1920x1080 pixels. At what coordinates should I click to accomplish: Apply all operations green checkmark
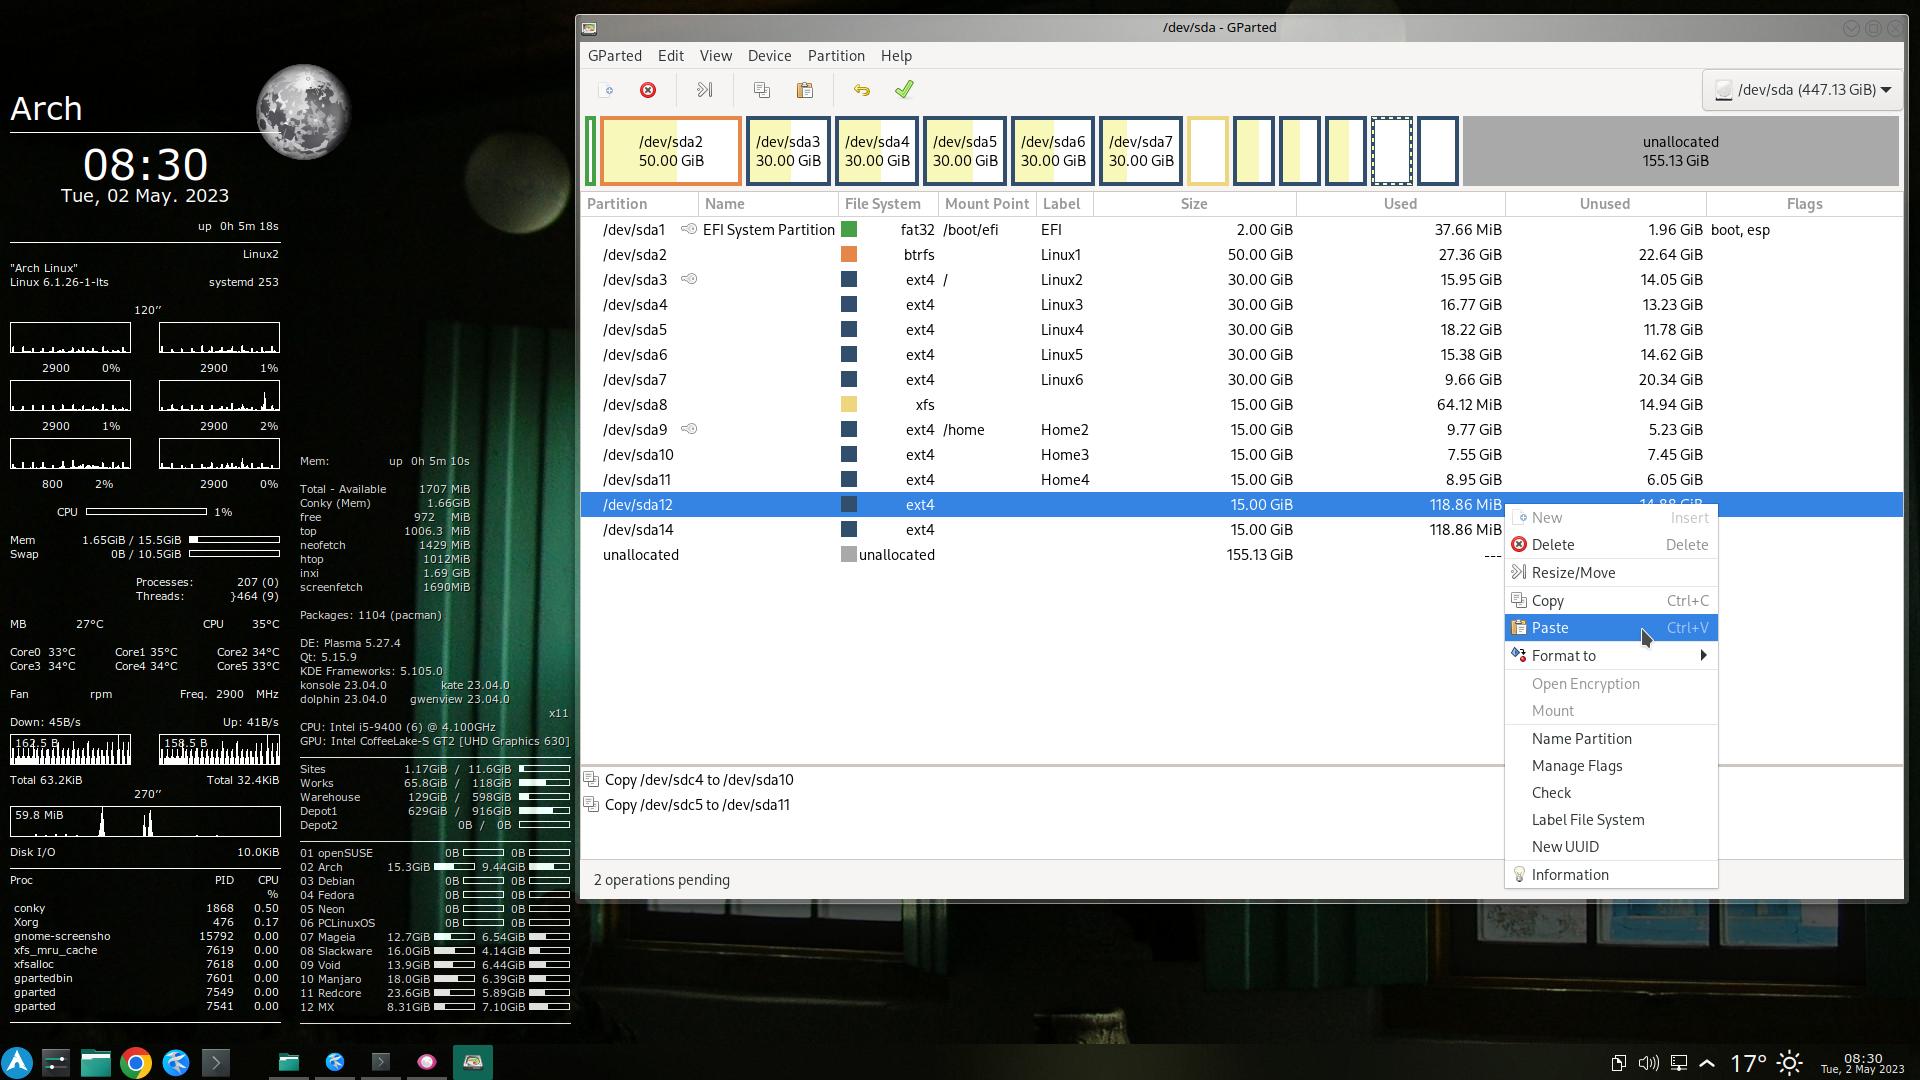click(904, 90)
